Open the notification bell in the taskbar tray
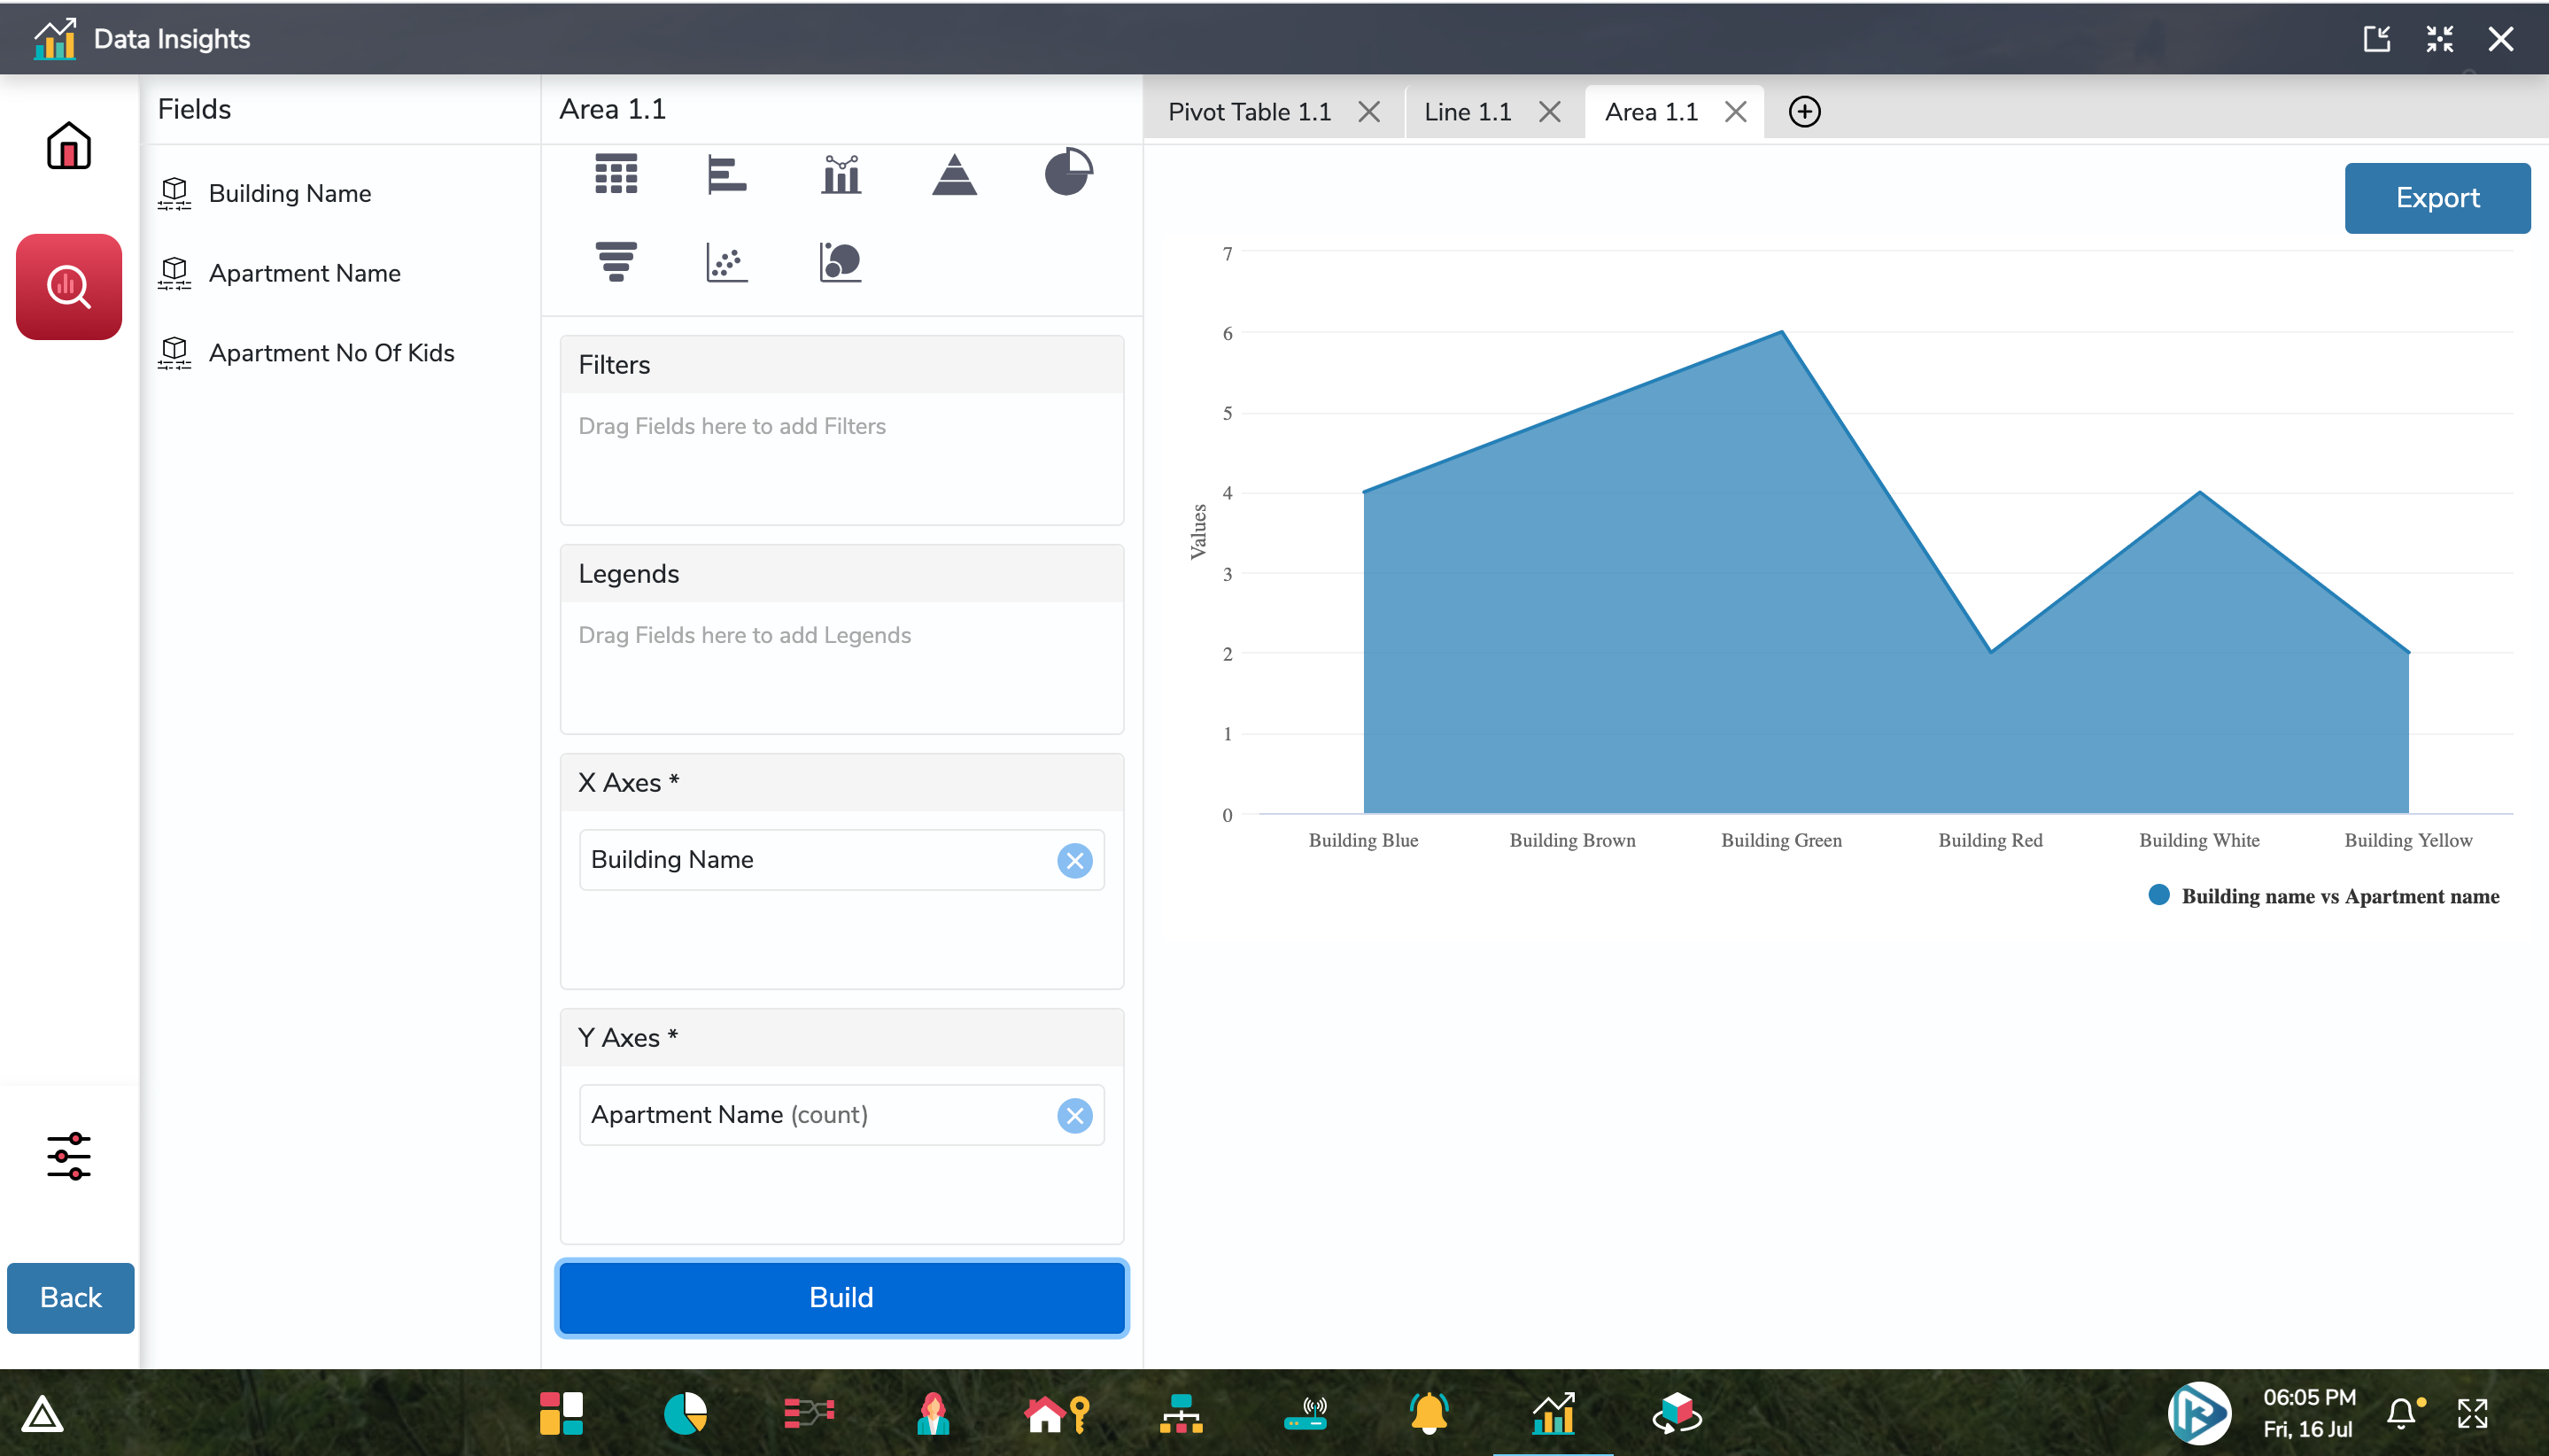This screenshot has height=1456, width=2549. coord(2402,1413)
